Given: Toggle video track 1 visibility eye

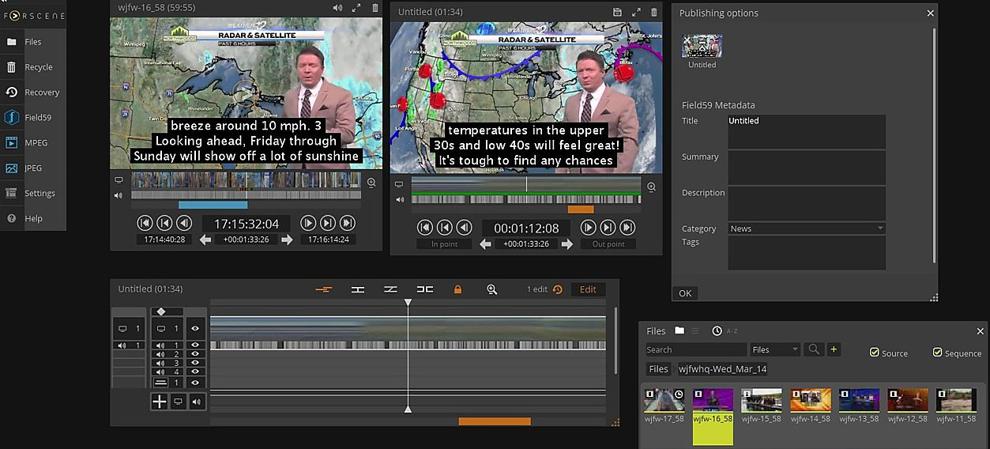Looking at the screenshot, I should 196,328.
